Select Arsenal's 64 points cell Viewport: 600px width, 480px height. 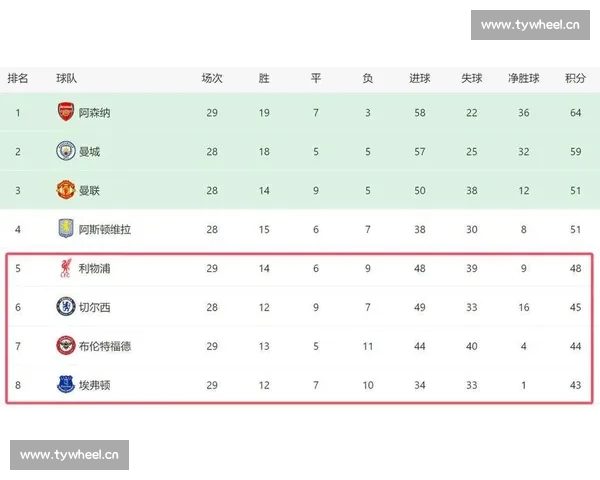pos(575,113)
